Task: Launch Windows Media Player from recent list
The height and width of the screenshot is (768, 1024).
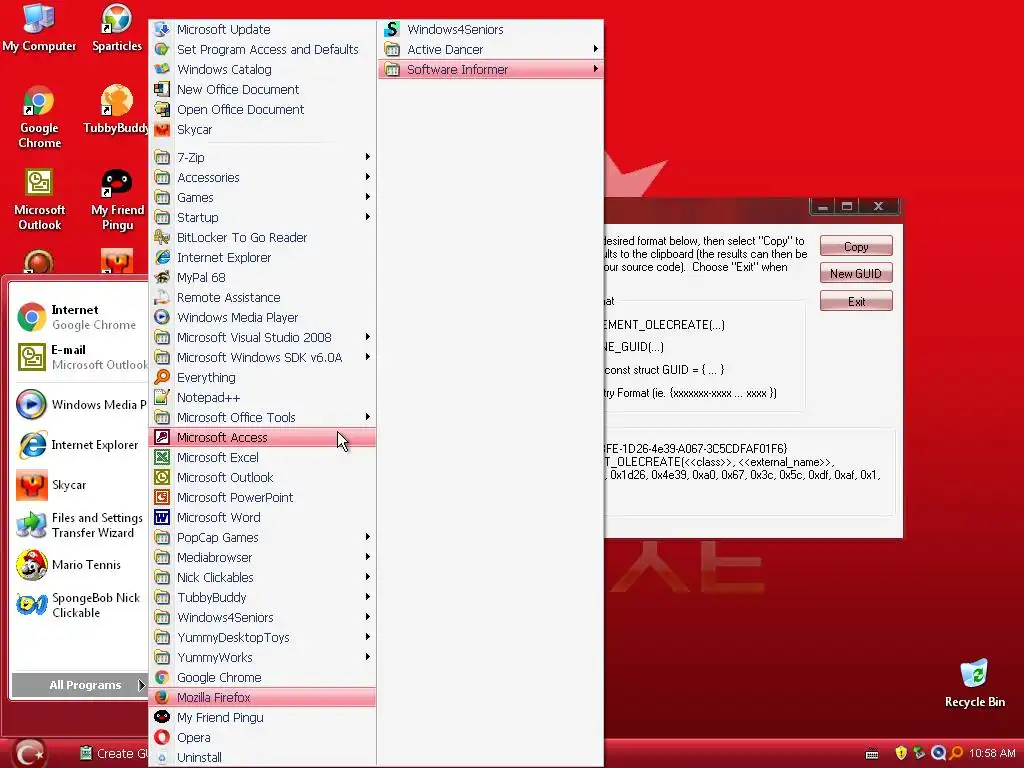Action: tap(78, 404)
